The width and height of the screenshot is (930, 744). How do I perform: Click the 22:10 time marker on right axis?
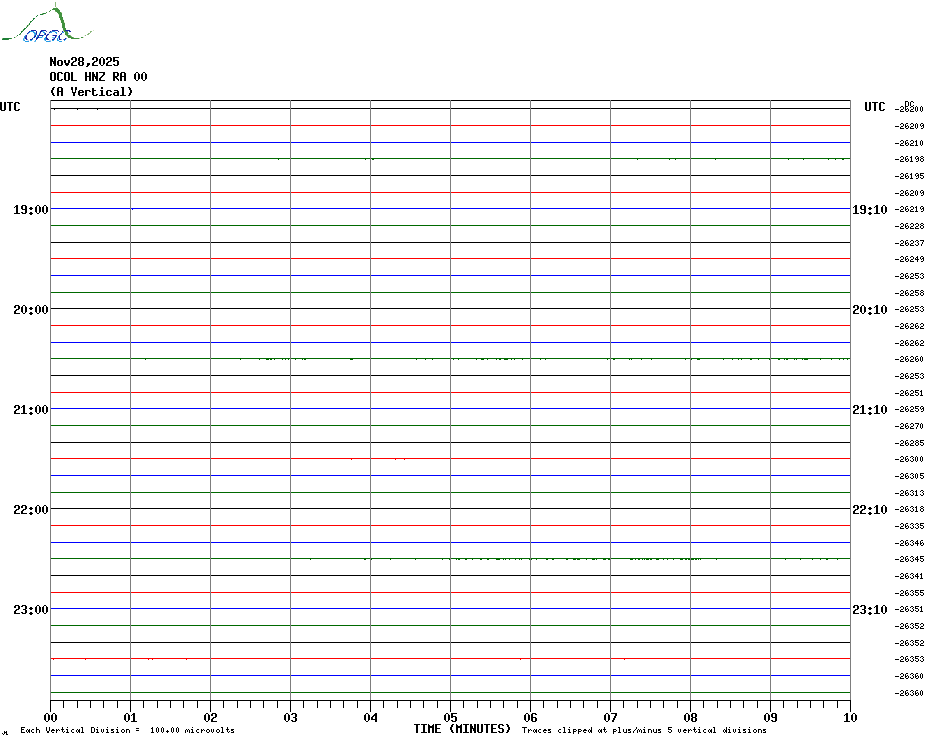click(x=869, y=510)
